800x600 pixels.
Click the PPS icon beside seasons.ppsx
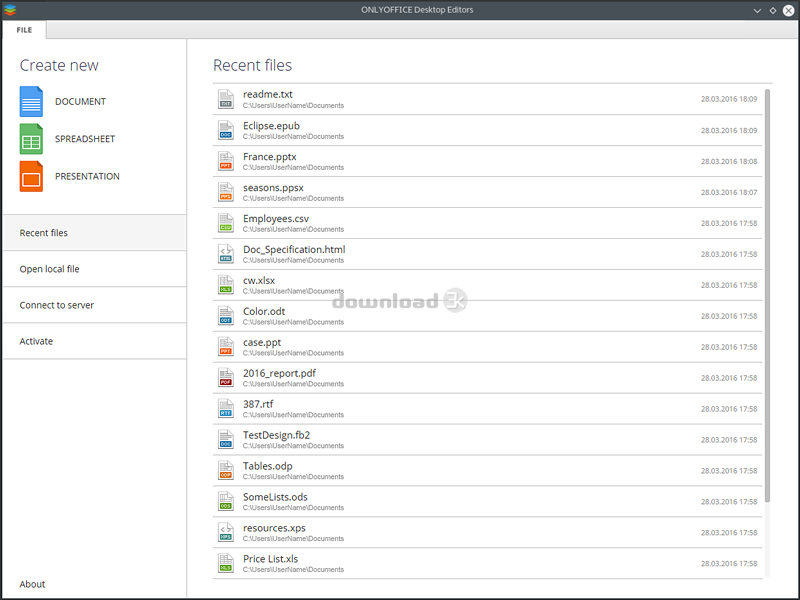(226, 192)
